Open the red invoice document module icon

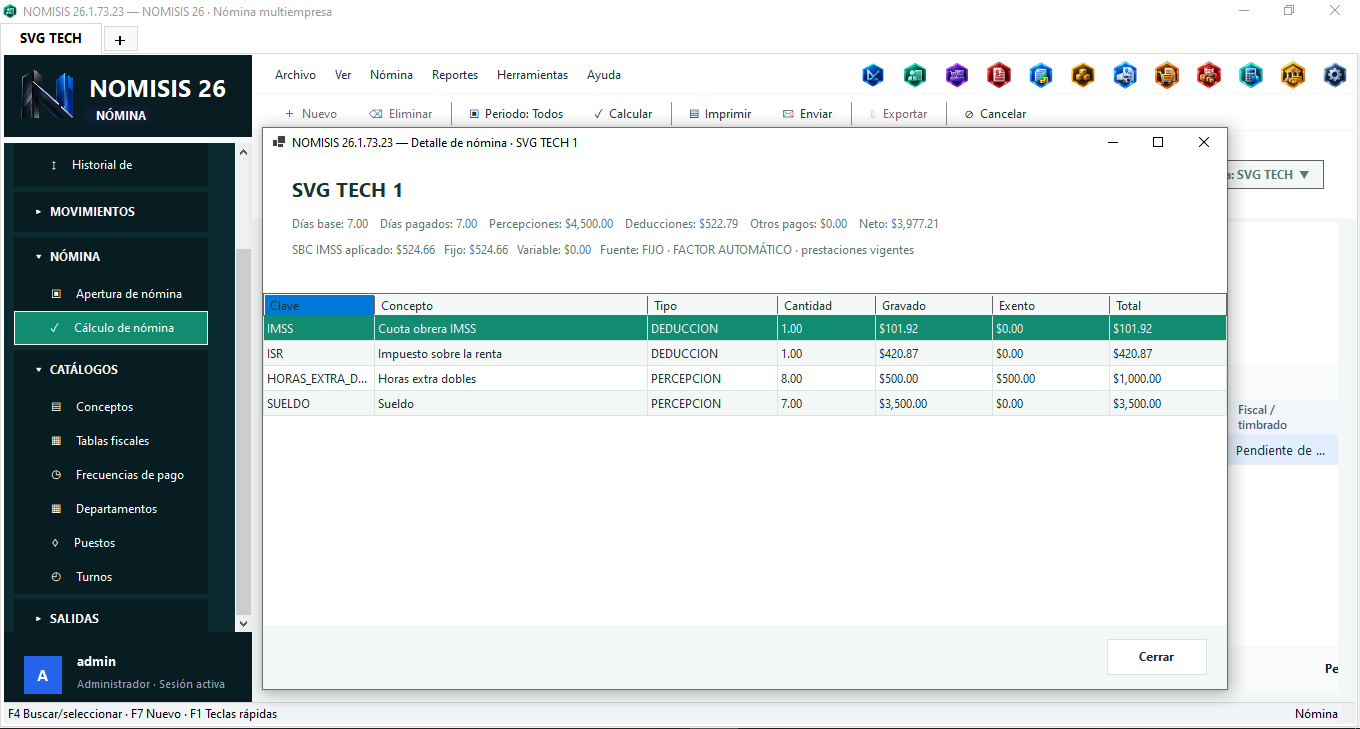pyautogui.click(x=999, y=75)
